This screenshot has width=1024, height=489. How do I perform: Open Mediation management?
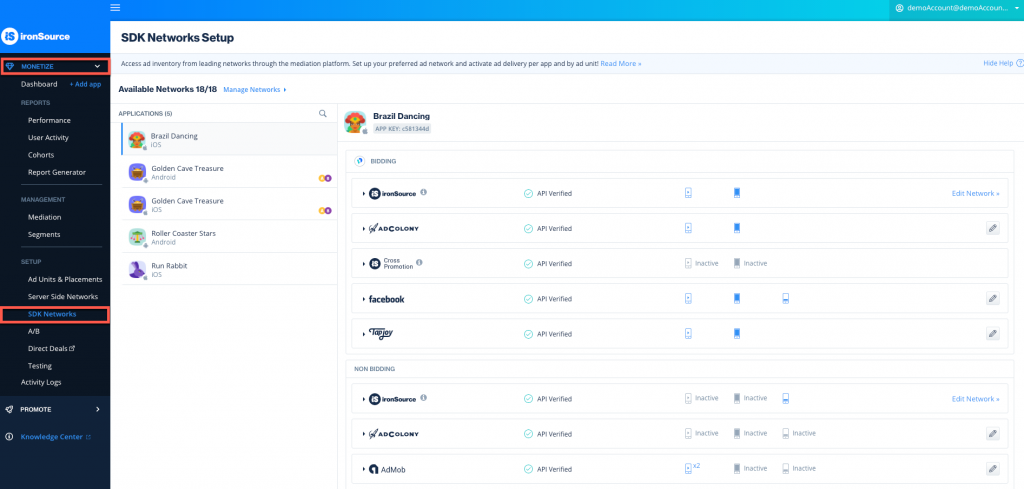tap(44, 217)
